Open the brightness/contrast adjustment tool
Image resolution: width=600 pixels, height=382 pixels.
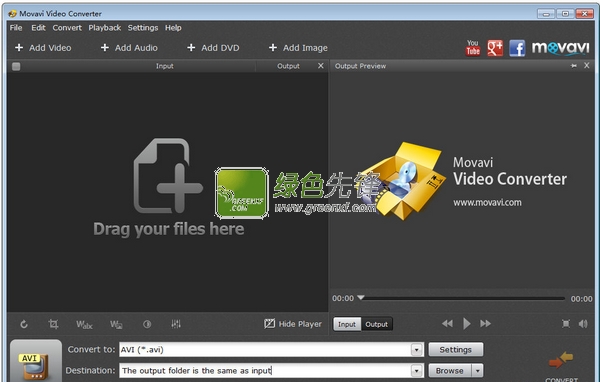tap(147, 324)
